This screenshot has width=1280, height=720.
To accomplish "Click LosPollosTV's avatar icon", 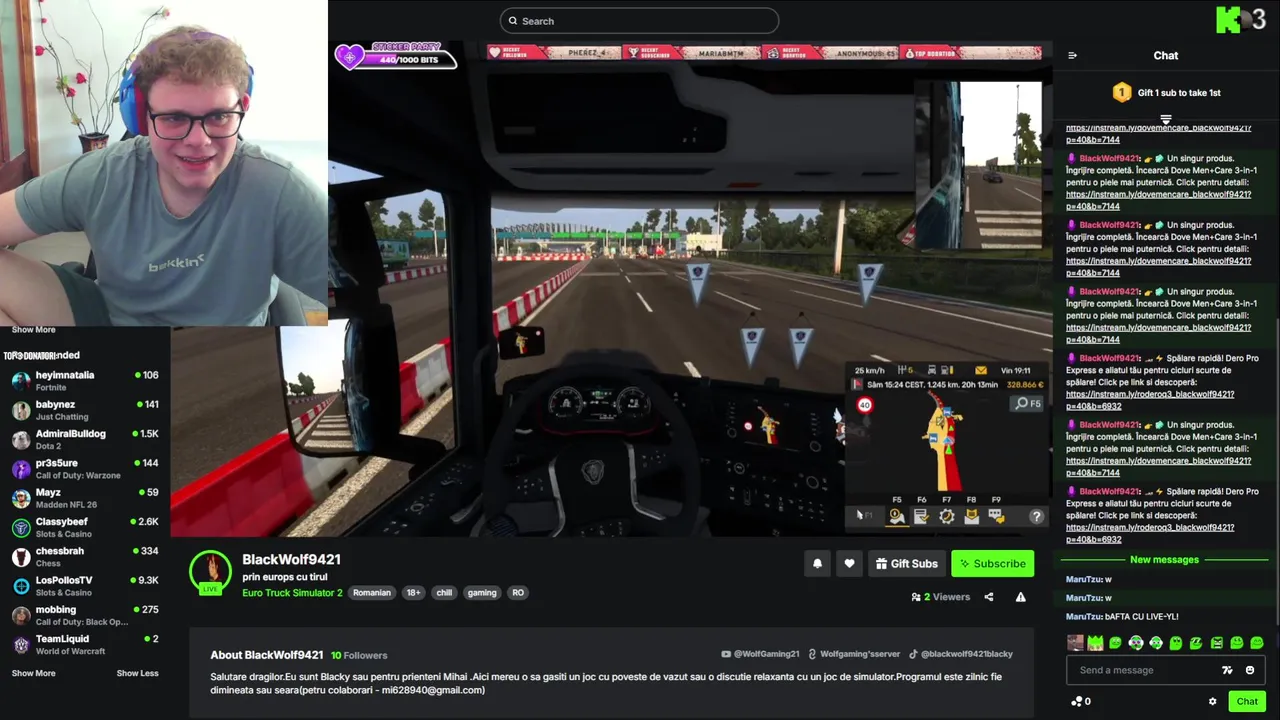I will tap(21, 586).
